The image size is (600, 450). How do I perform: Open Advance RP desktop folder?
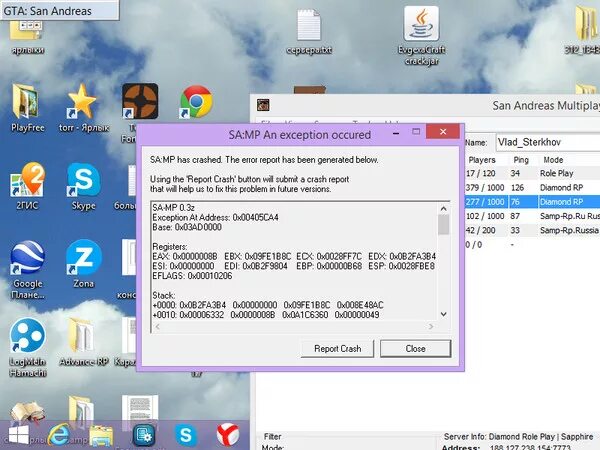coord(83,342)
